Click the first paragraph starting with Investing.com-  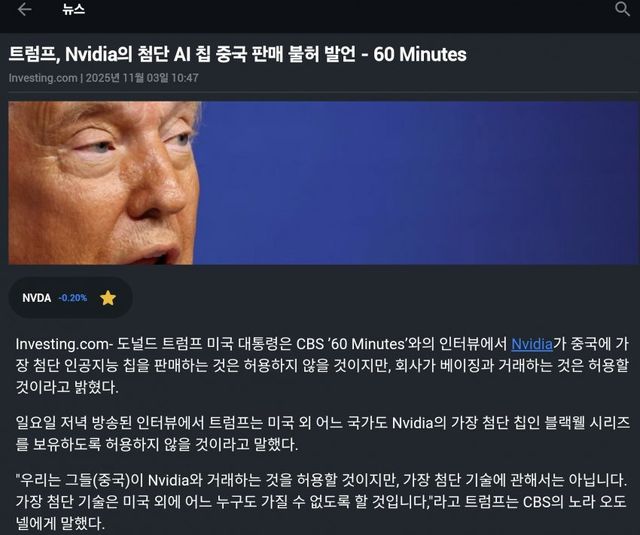tap(322, 365)
